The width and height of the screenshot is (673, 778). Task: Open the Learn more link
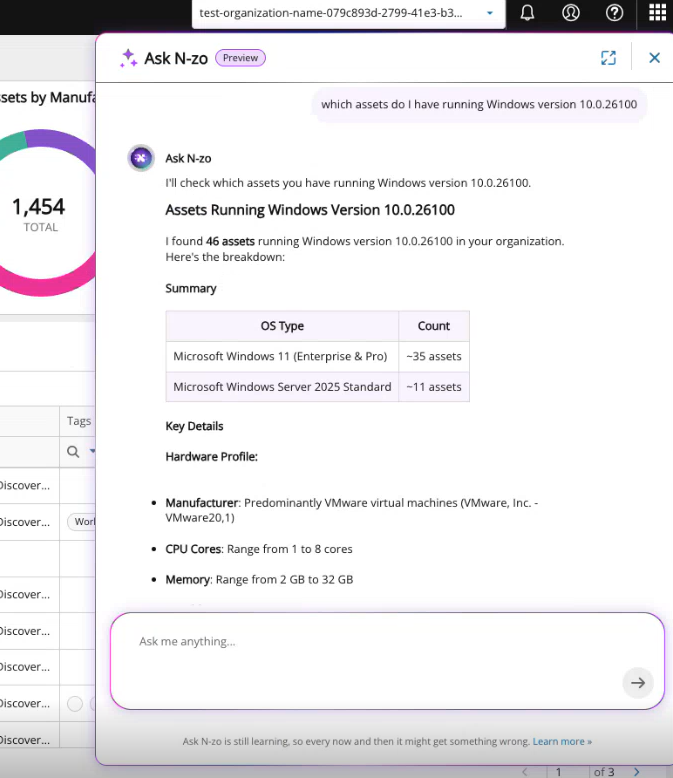pyautogui.click(x=562, y=741)
